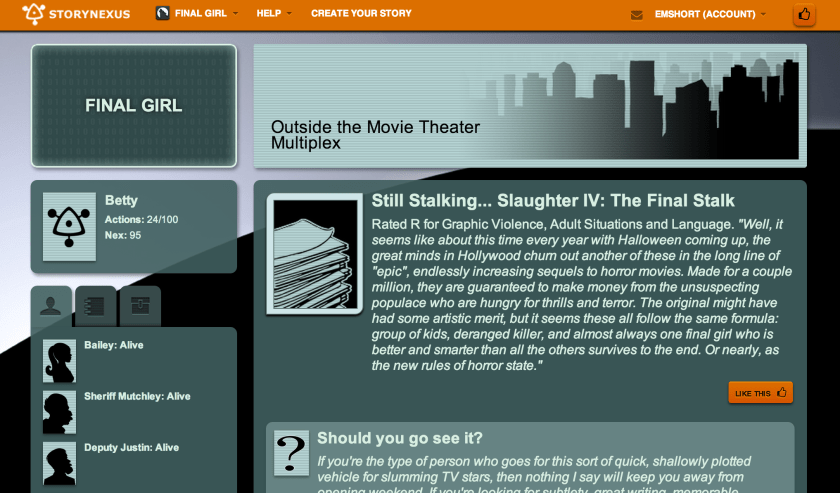The height and width of the screenshot is (493, 840).
Task: Click the 'Should you go see it?' heading
Action: click(400, 438)
